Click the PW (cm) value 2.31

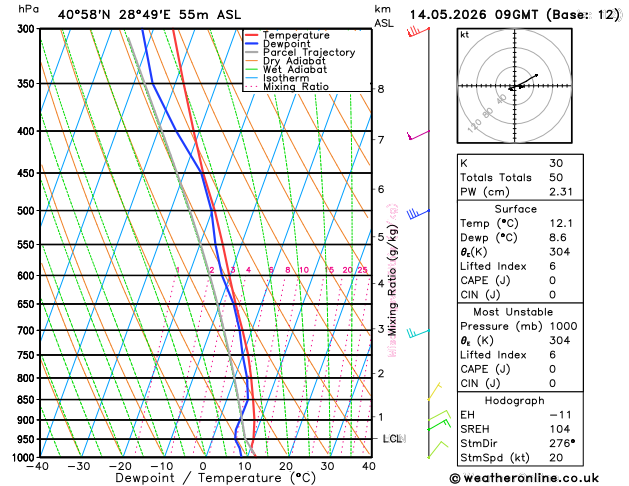561,192
